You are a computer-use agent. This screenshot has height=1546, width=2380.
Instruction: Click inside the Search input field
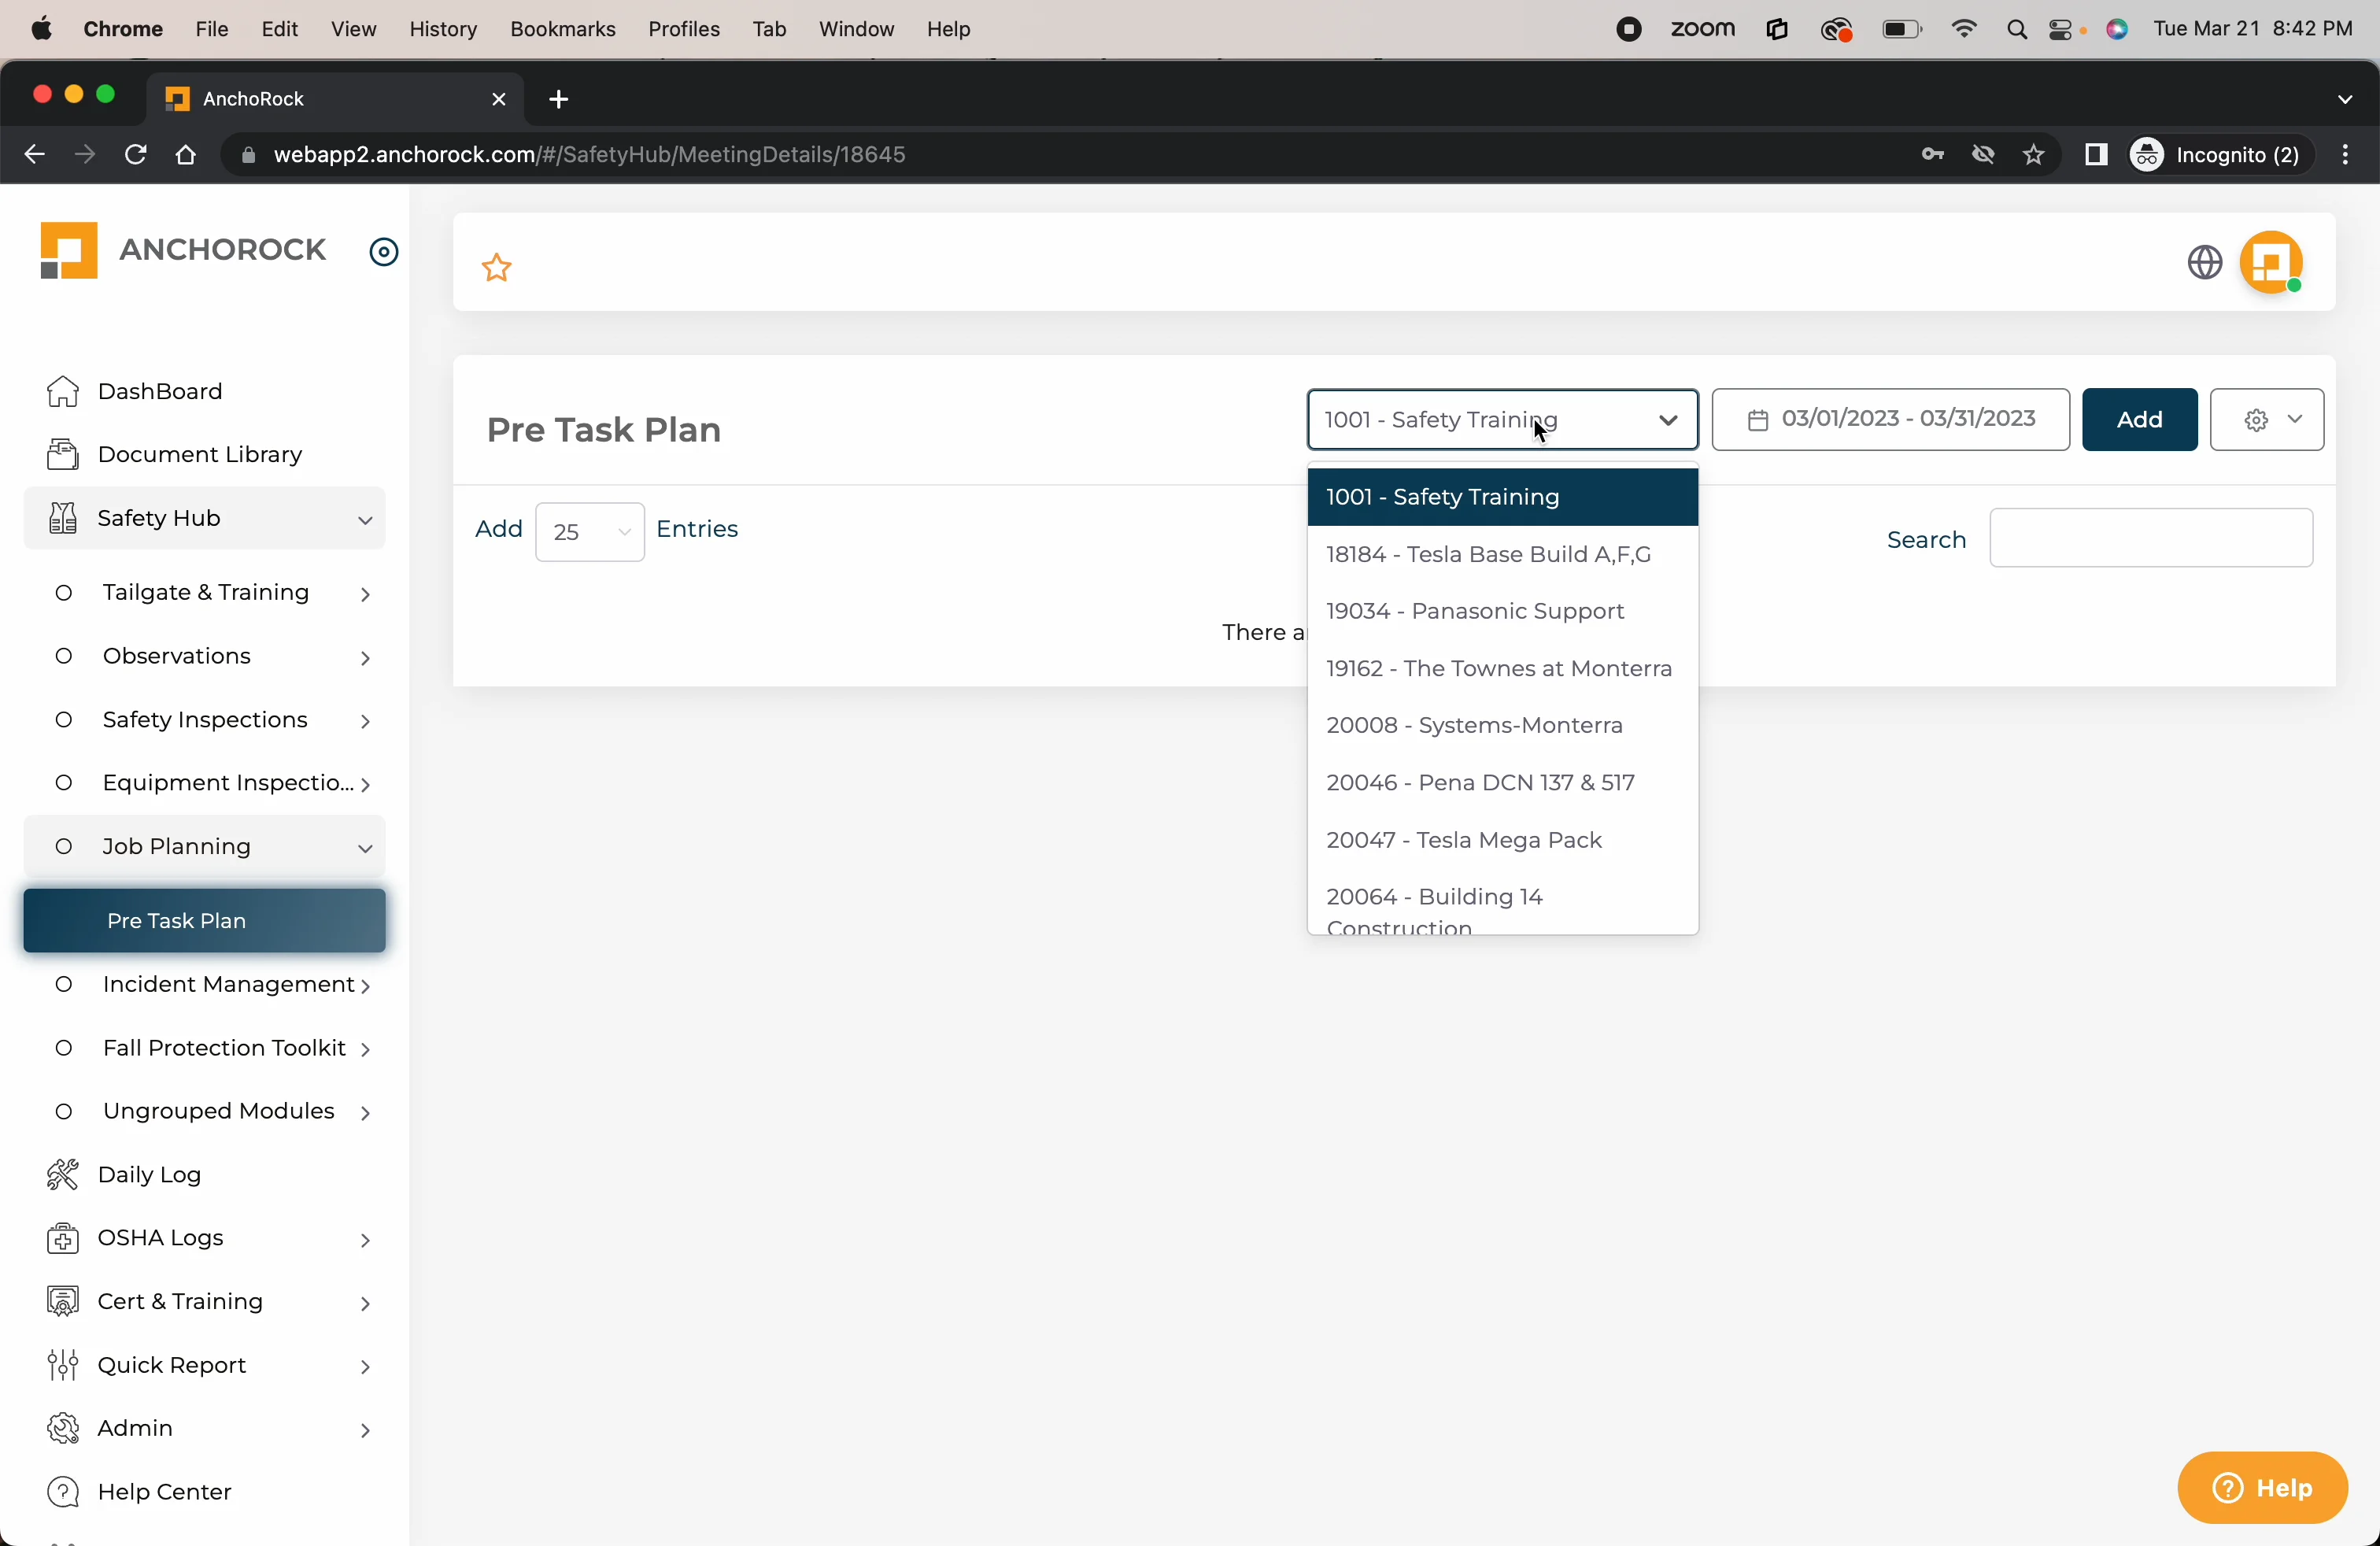(x=2150, y=537)
